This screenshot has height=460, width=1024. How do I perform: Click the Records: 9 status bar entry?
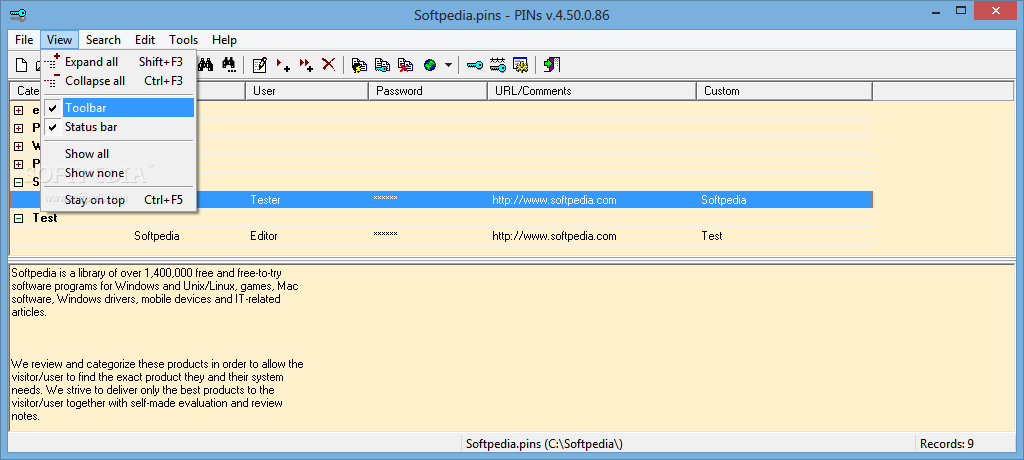pos(947,444)
